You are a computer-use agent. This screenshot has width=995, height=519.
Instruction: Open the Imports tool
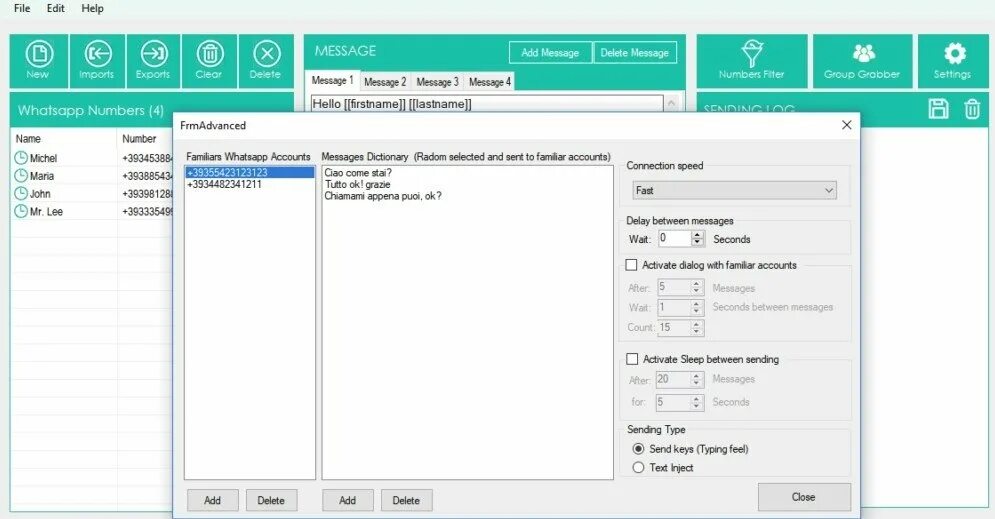97,61
